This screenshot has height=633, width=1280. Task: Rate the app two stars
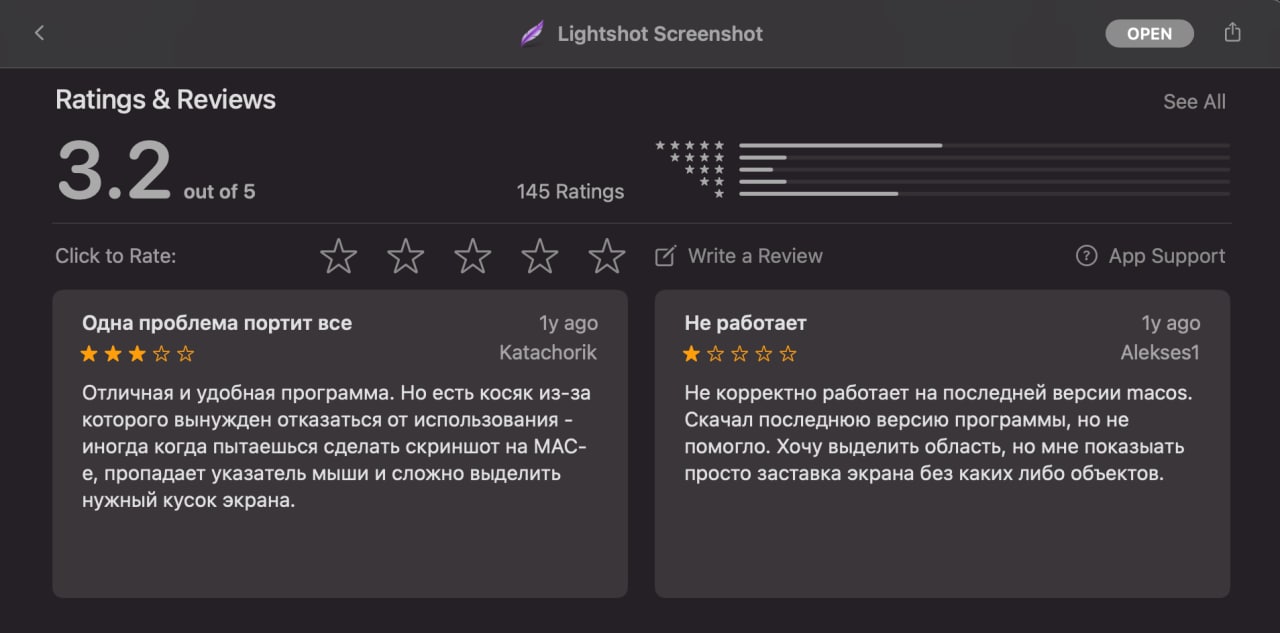coord(406,256)
